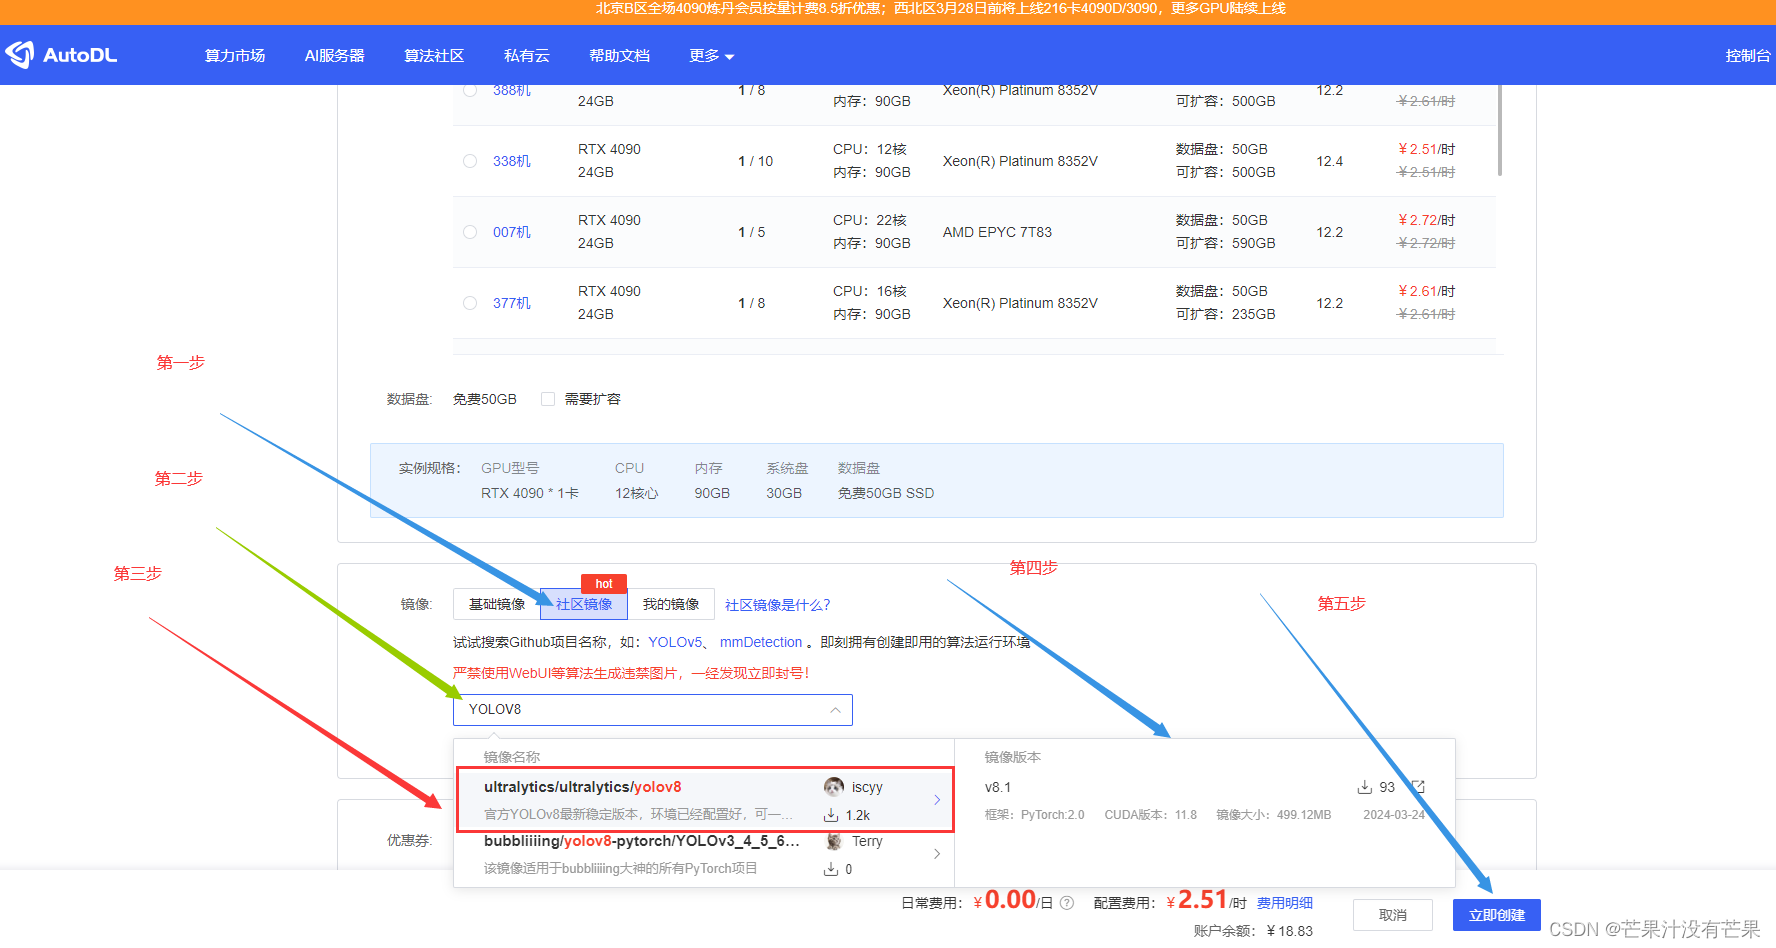Click iscyy's avatar icon
The height and width of the screenshot is (948, 1776).
pyautogui.click(x=834, y=787)
